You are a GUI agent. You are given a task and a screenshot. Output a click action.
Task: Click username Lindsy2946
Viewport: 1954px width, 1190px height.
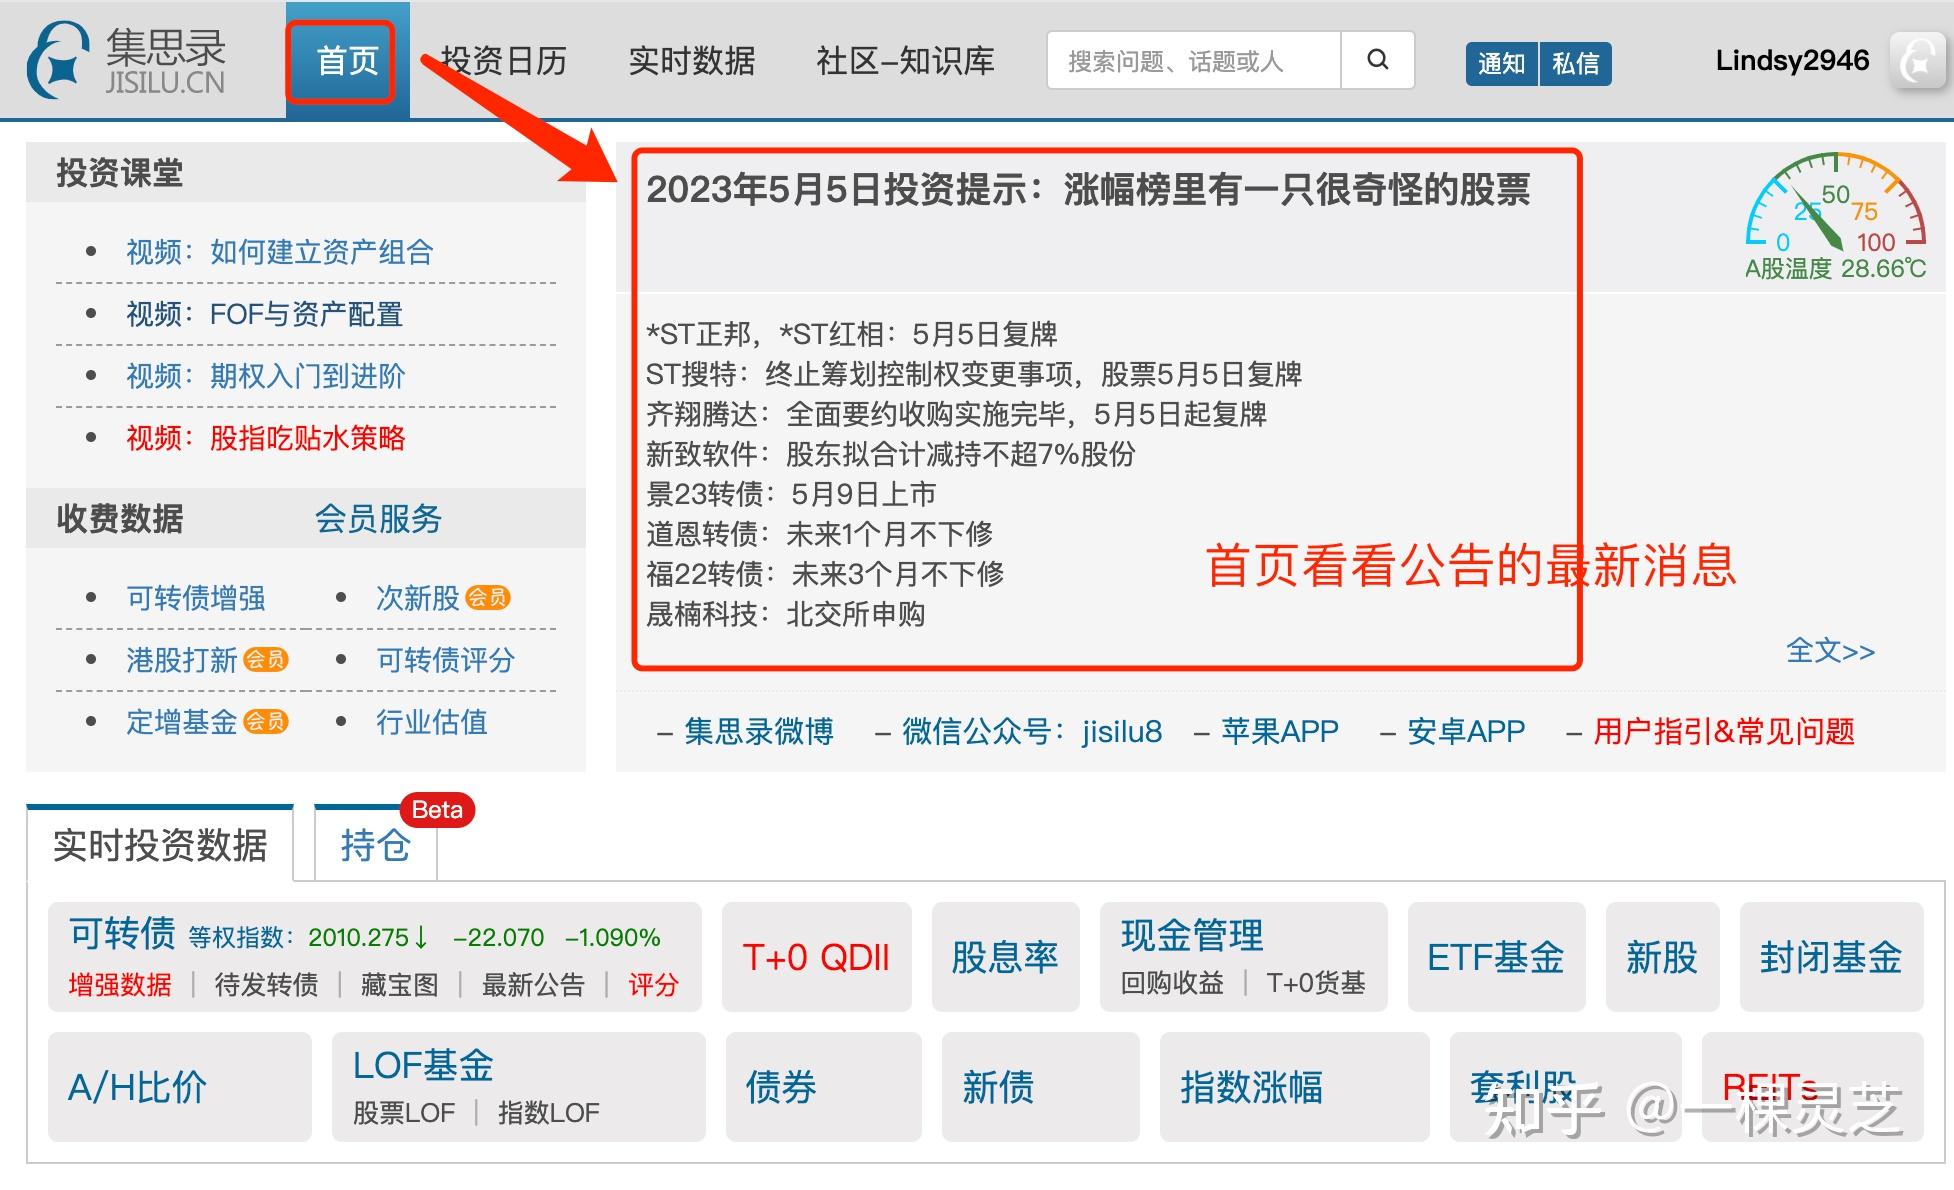click(x=1792, y=60)
